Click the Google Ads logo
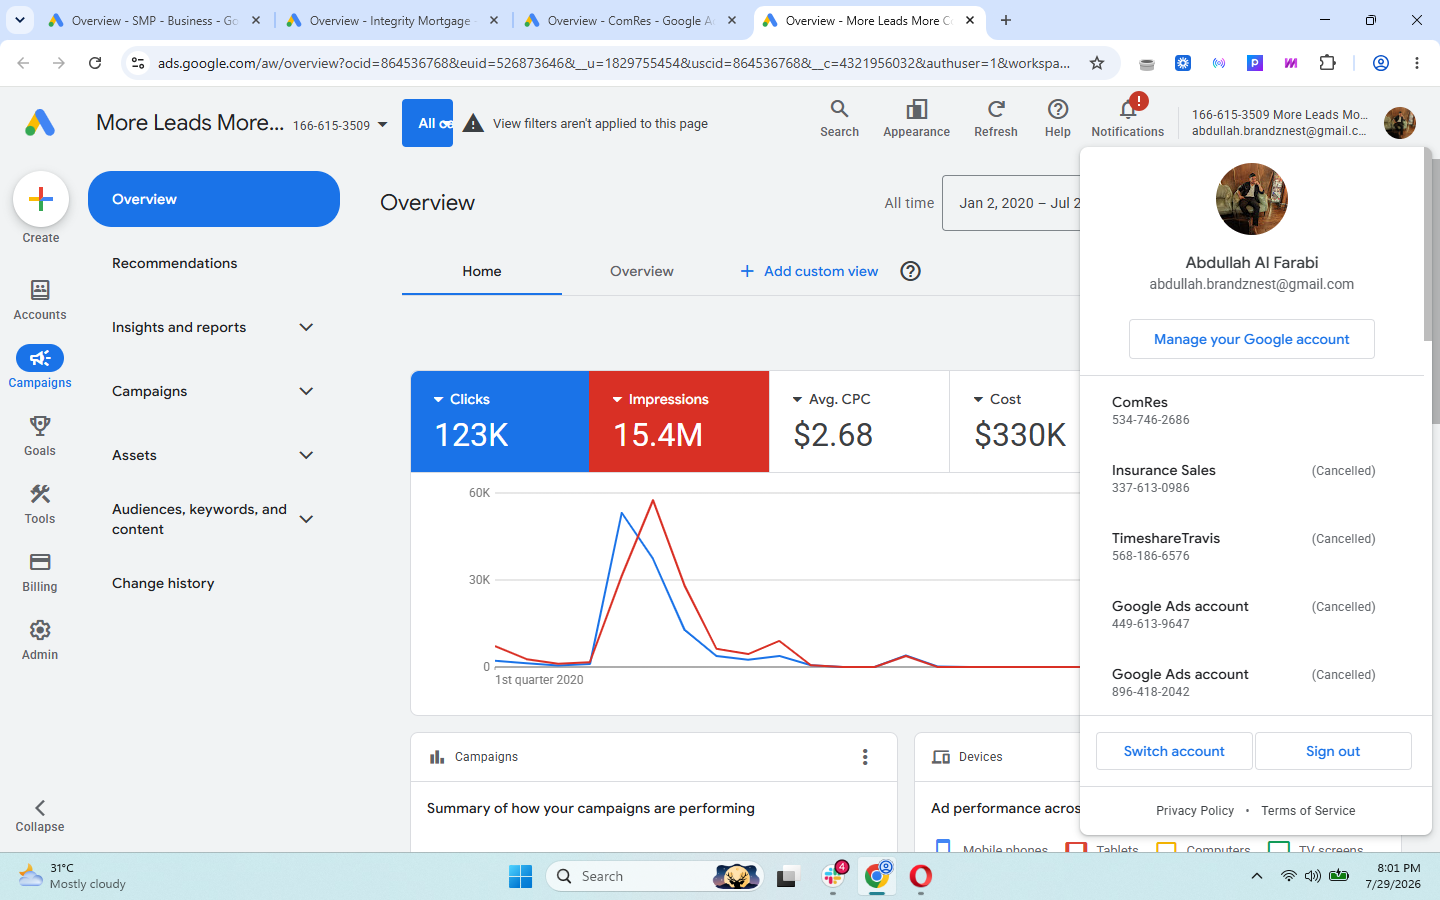The height and width of the screenshot is (900, 1440). pyautogui.click(x=40, y=123)
